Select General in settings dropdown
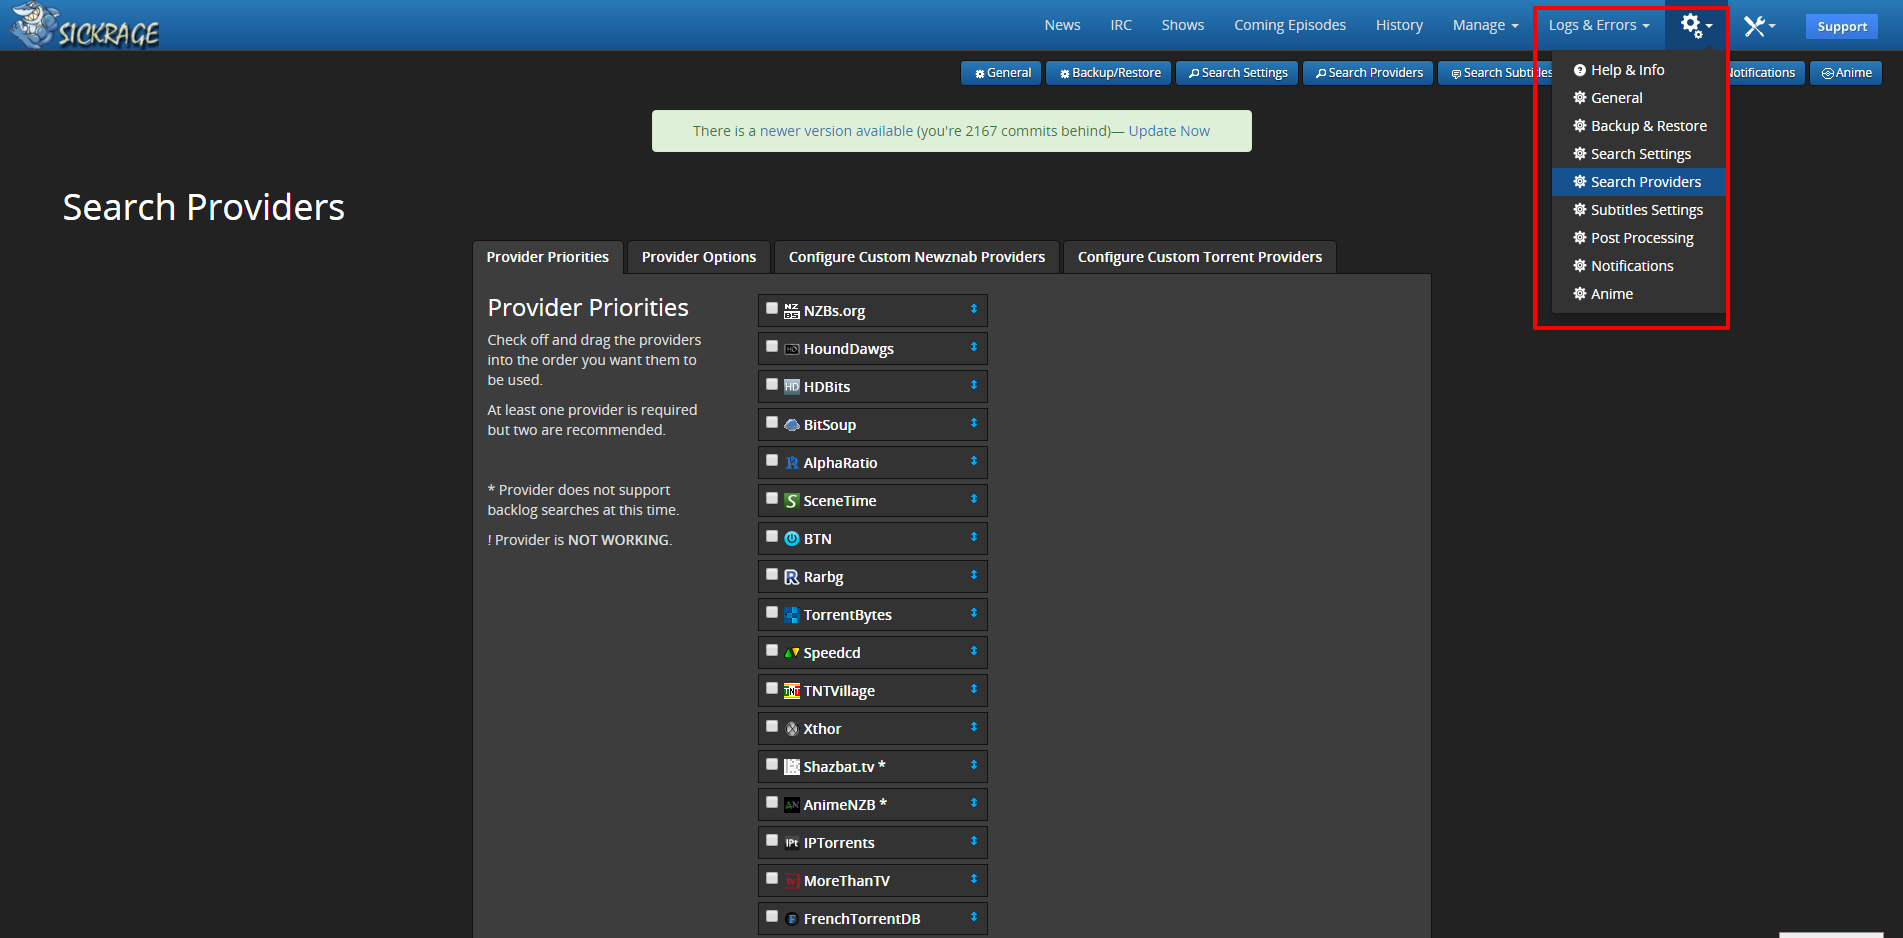Viewport: 1903px width, 938px height. pyautogui.click(x=1638, y=98)
